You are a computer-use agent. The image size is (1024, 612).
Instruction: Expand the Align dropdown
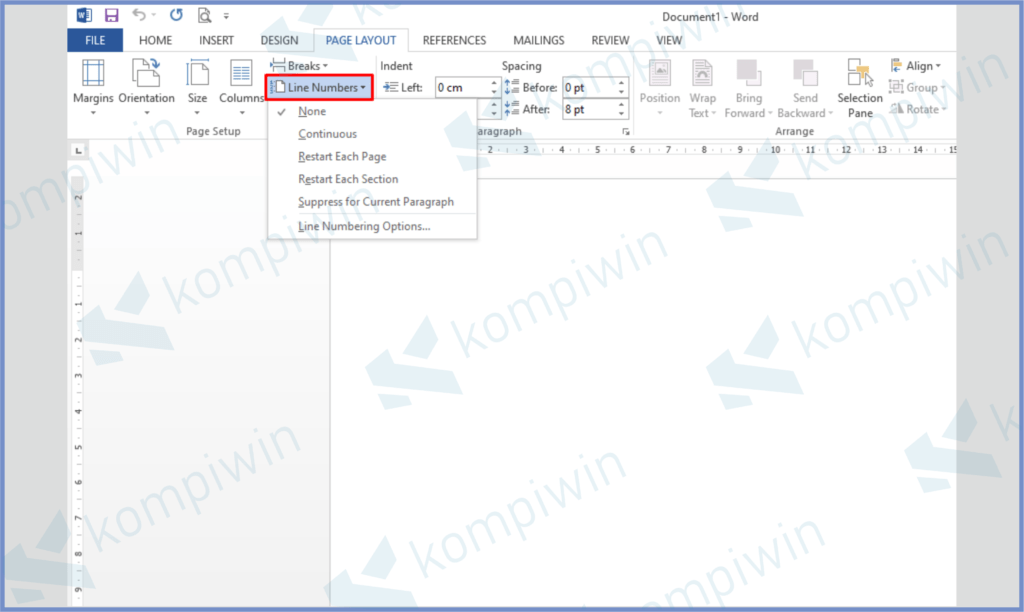click(x=916, y=66)
